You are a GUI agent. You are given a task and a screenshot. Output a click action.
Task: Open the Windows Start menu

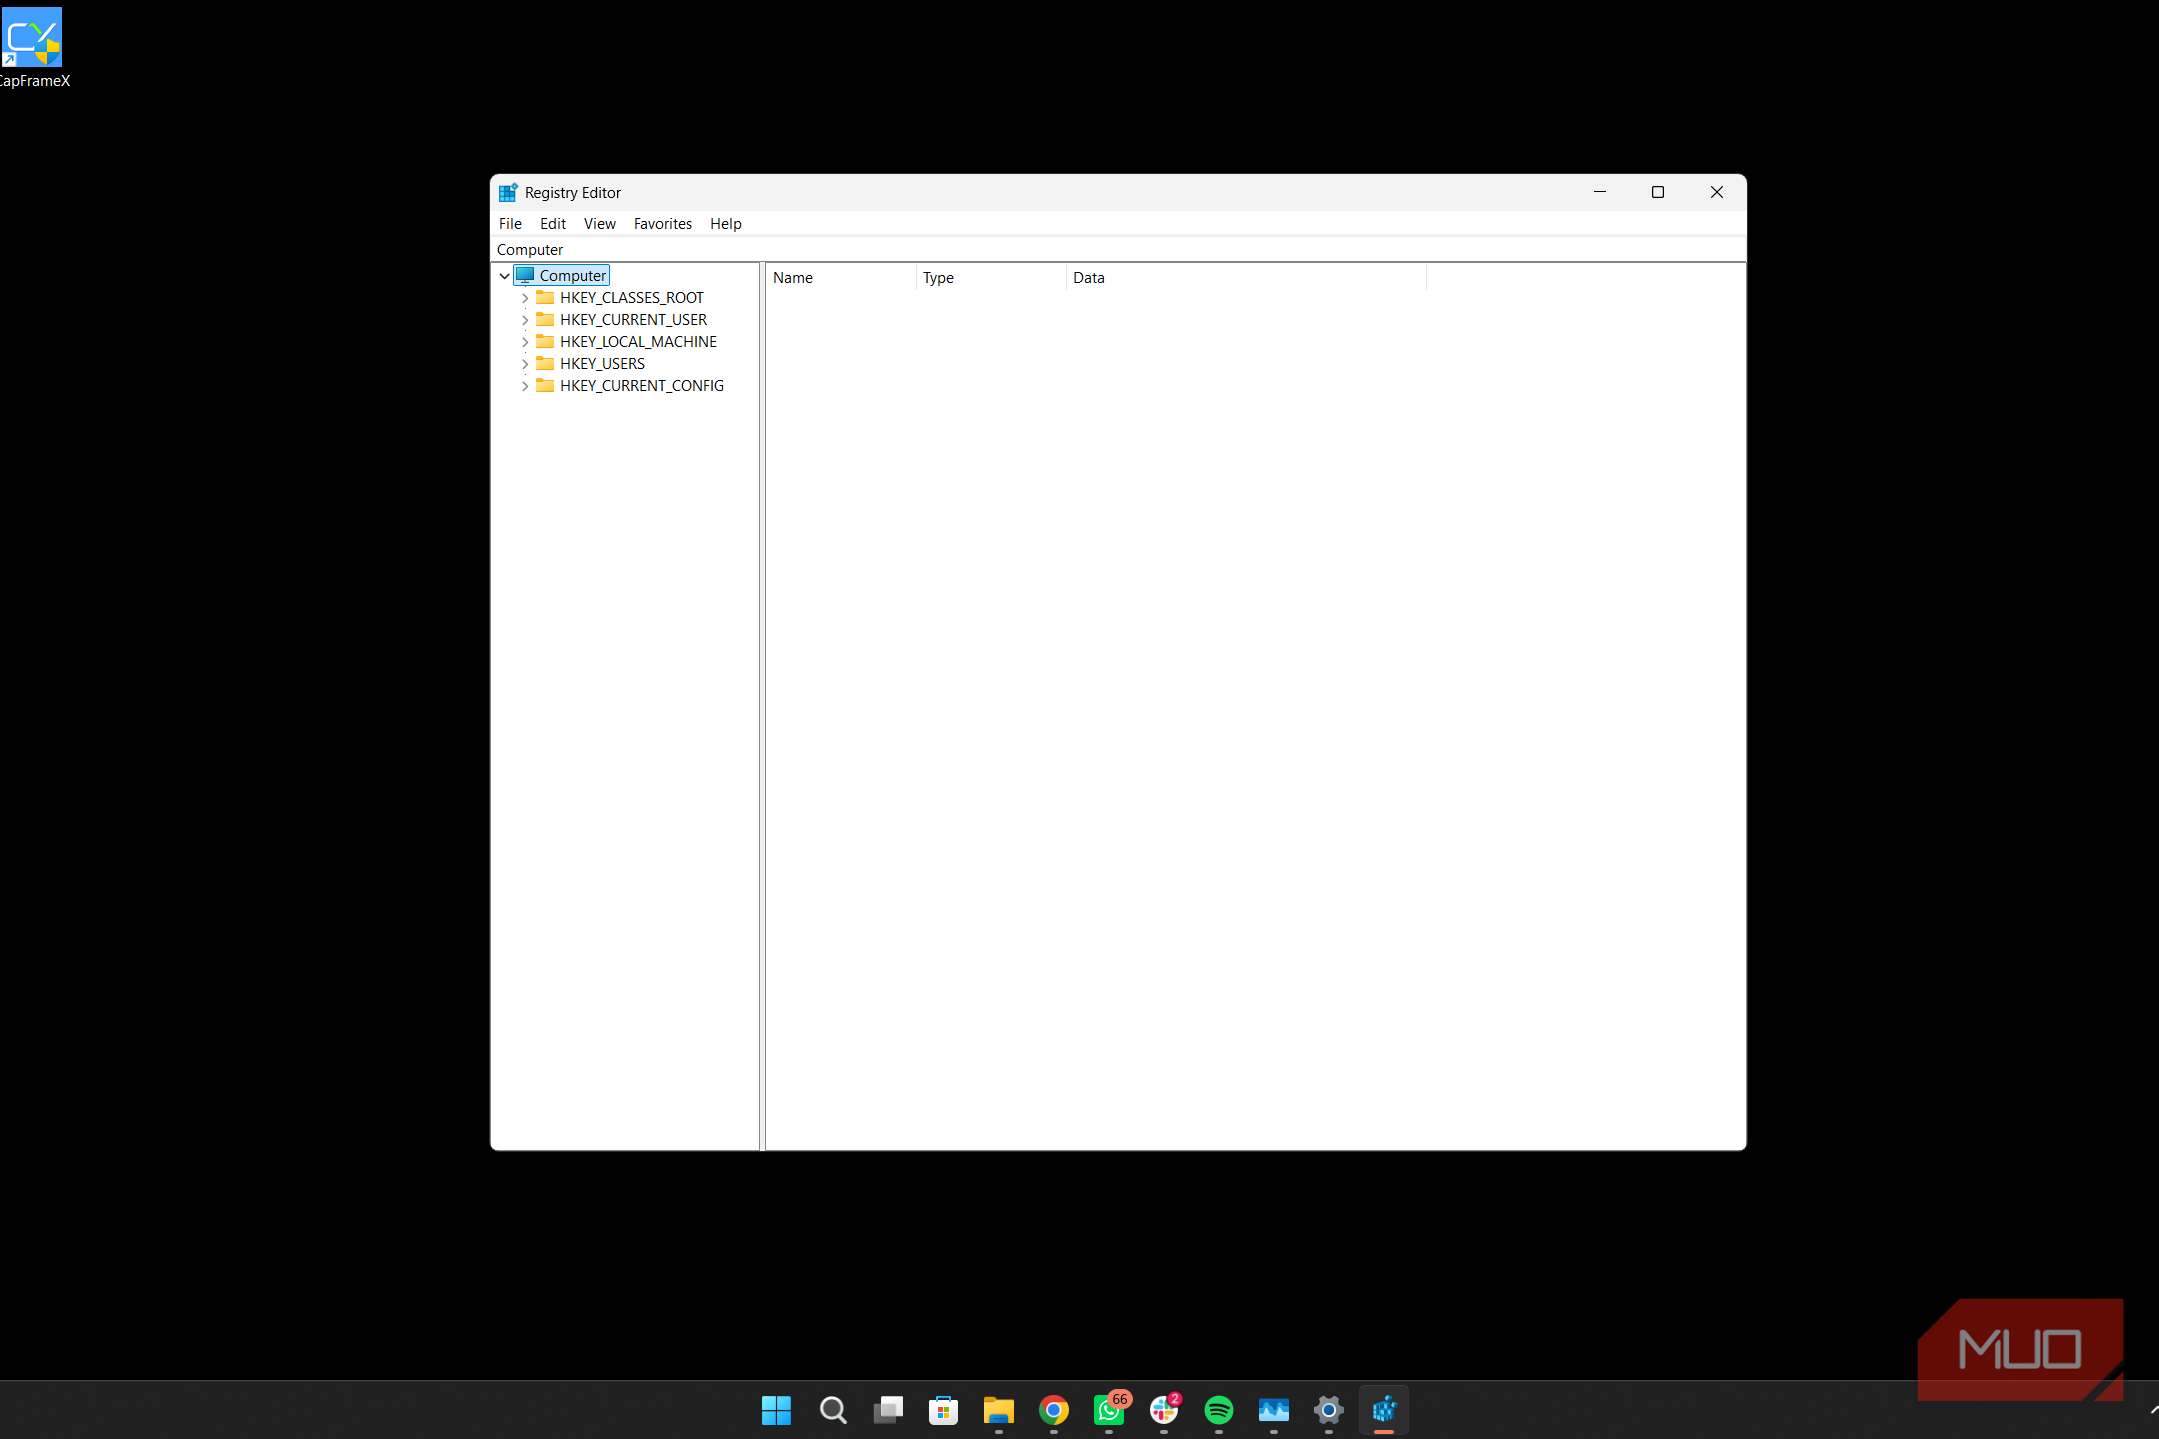(776, 1410)
